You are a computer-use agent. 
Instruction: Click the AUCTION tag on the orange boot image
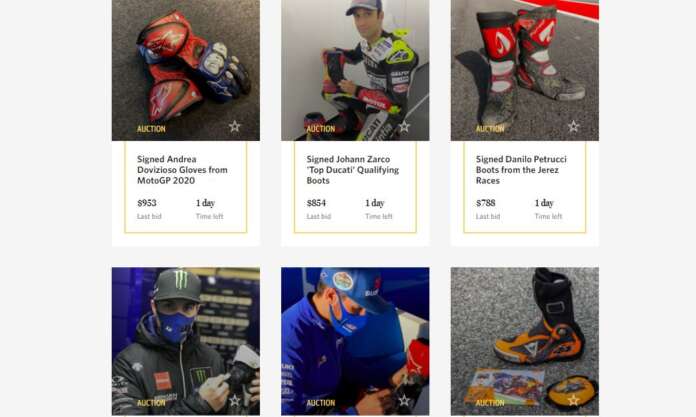point(490,403)
